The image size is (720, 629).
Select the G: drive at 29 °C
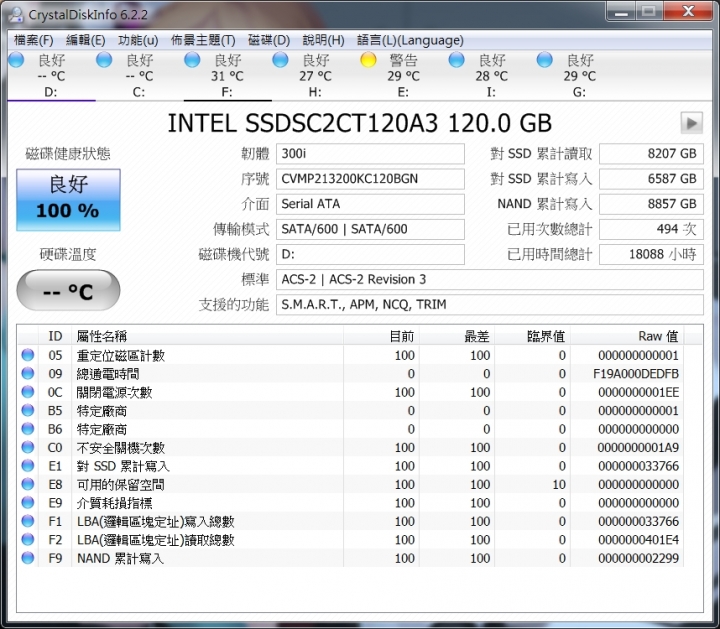click(x=579, y=75)
